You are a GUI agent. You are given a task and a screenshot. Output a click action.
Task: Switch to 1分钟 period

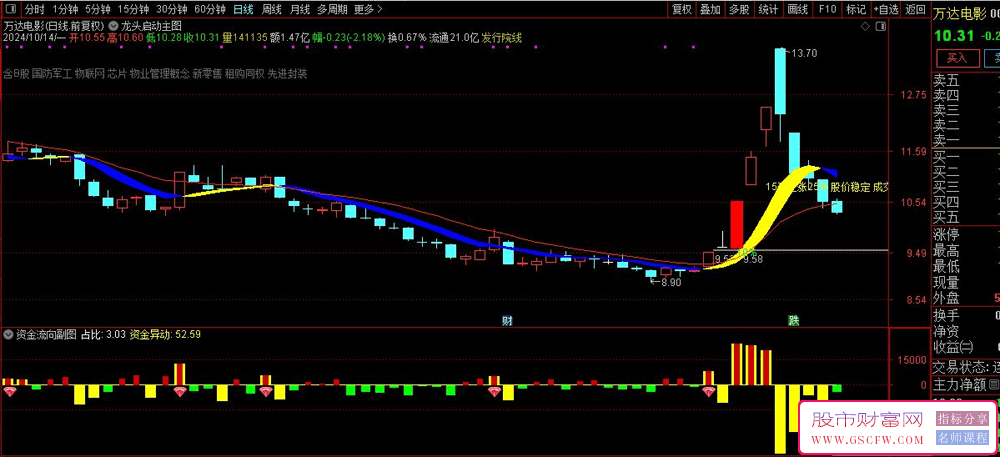coord(64,10)
